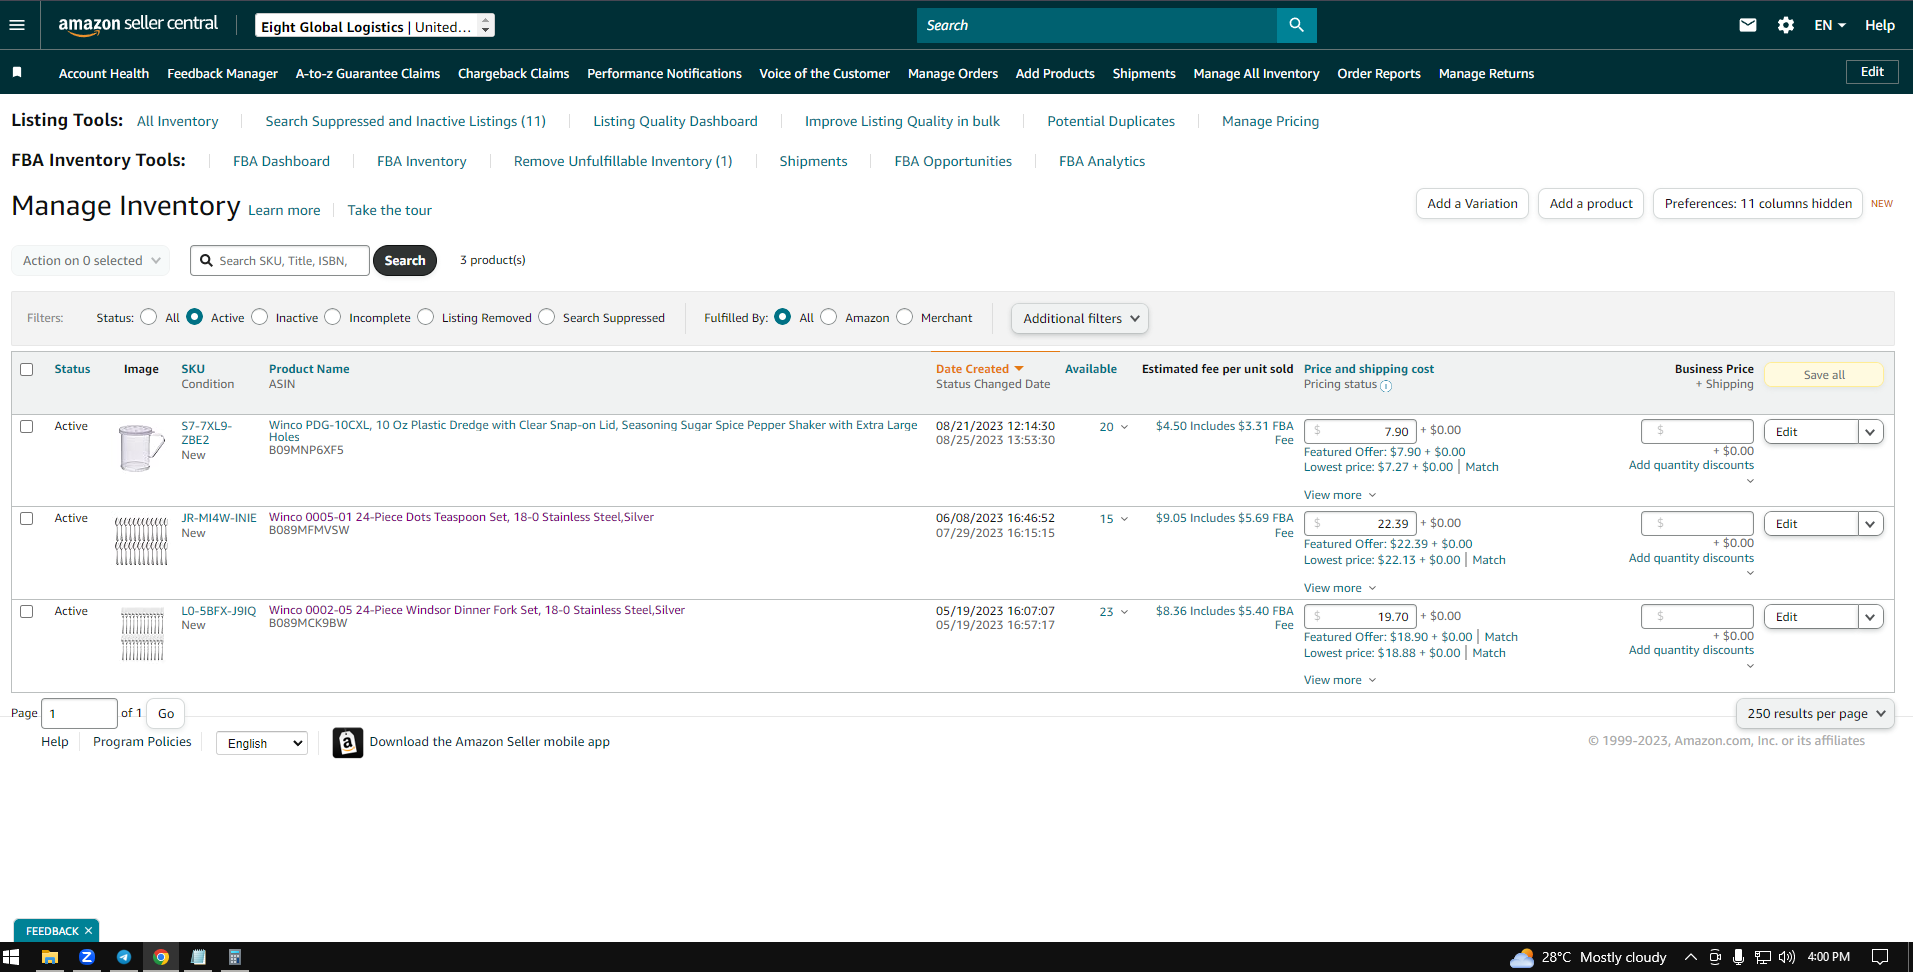1913x972 pixels.
Task: Open Account Health in the nav bar
Action: (x=104, y=73)
